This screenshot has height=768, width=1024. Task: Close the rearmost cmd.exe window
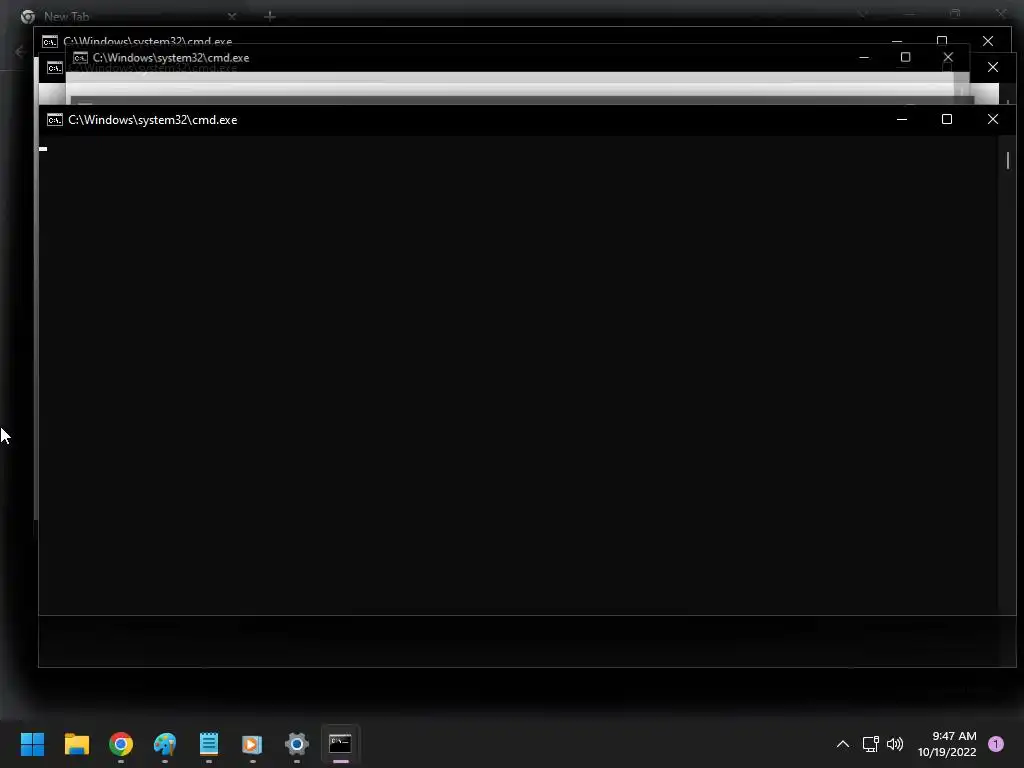click(988, 41)
